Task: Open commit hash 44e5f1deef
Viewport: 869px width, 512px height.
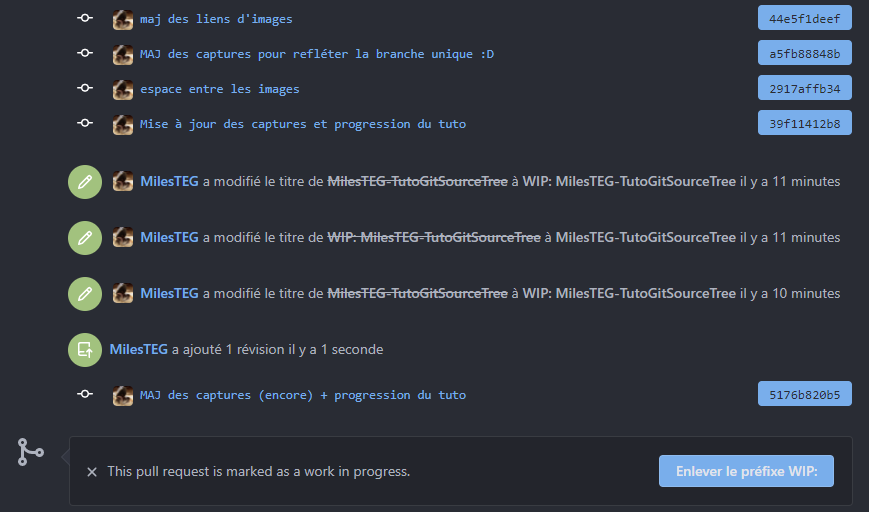Action: [x=805, y=18]
